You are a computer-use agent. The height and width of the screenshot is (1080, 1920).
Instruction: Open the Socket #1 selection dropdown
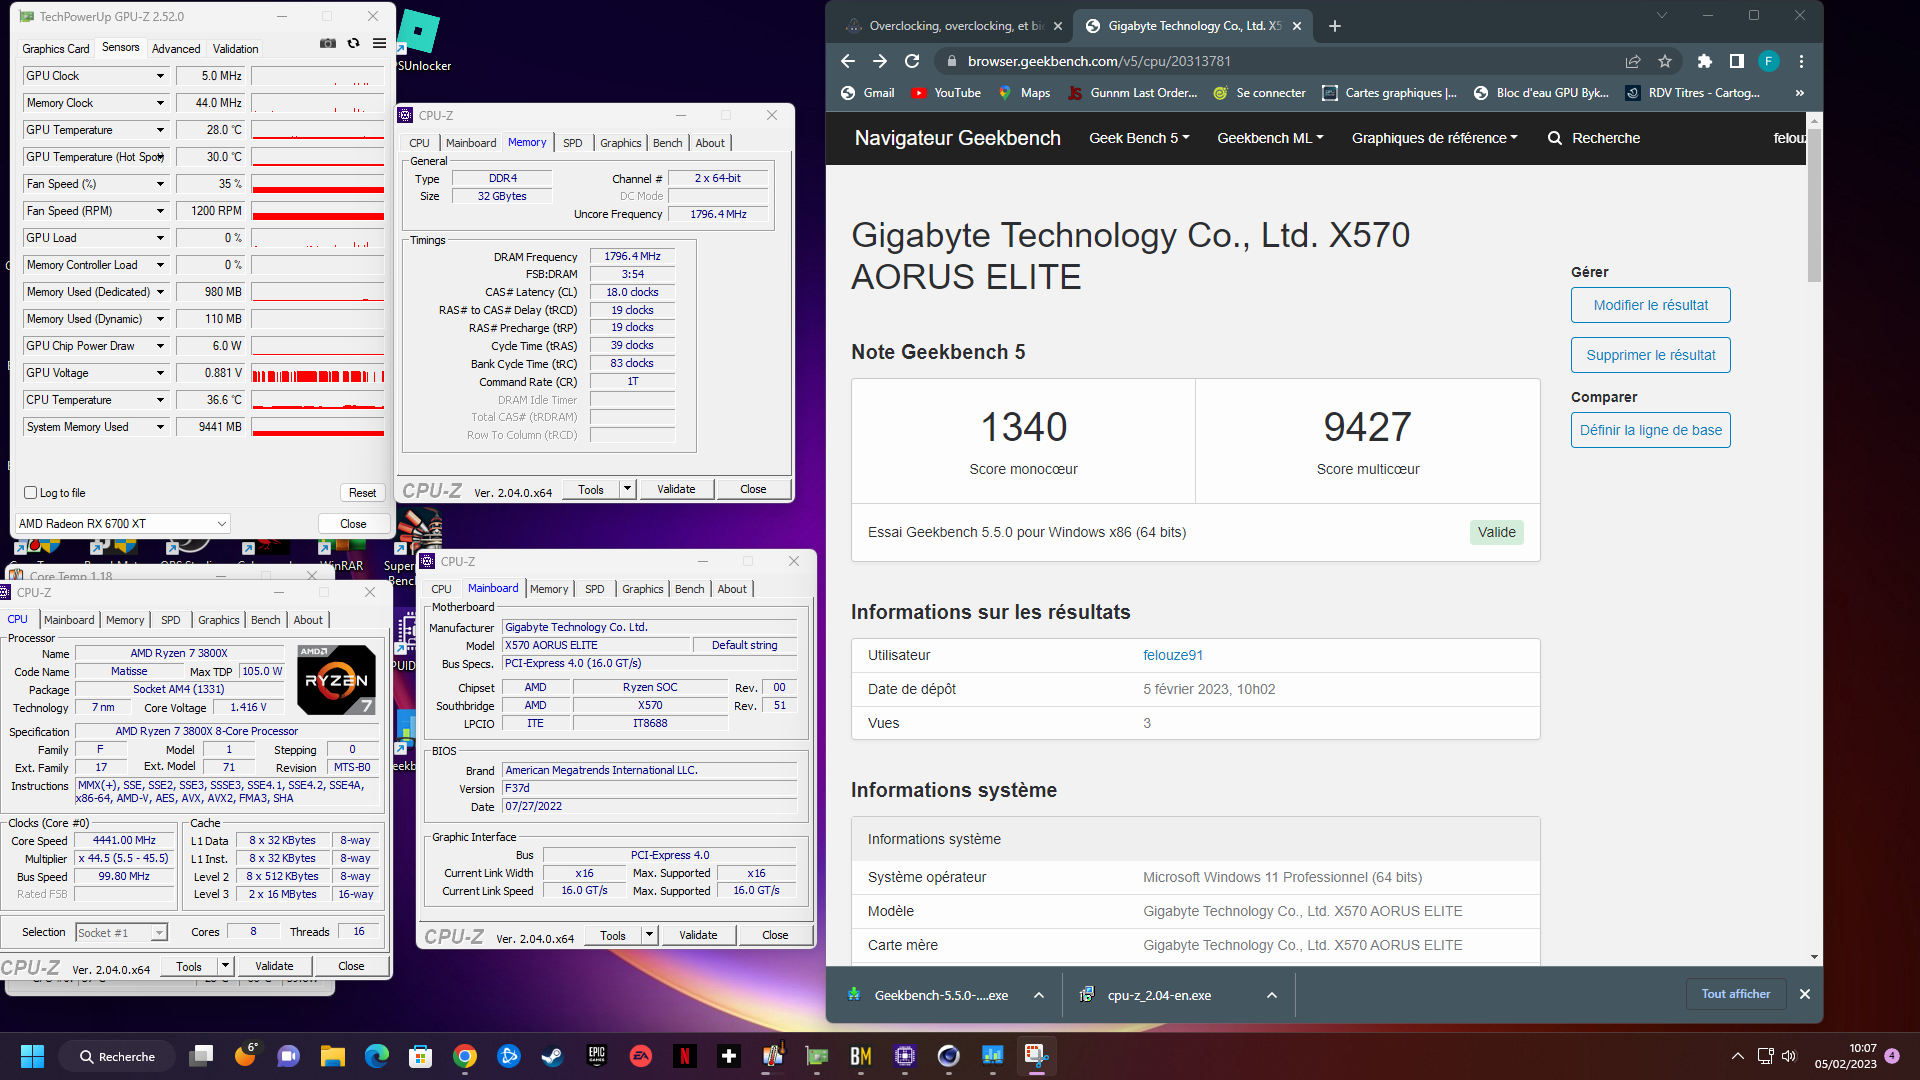tap(121, 932)
